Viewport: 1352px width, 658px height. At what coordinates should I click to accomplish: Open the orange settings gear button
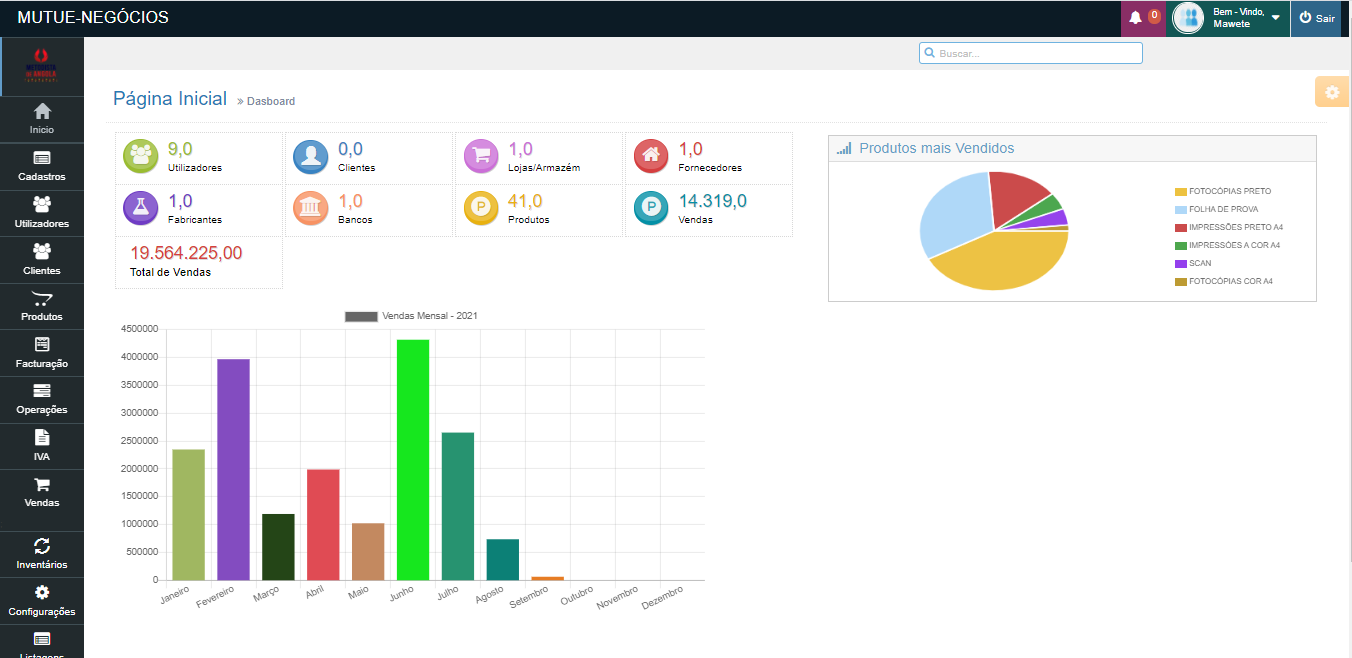[x=1331, y=92]
